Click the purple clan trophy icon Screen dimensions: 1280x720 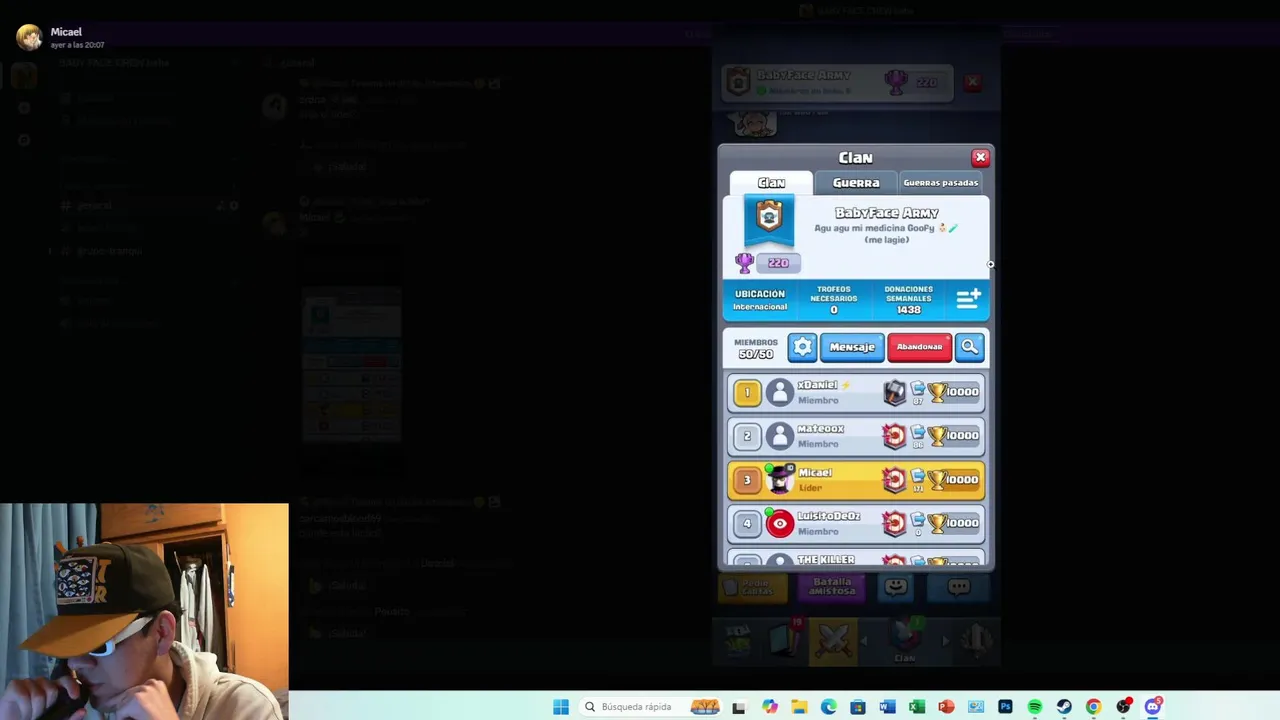pos(744,262)
